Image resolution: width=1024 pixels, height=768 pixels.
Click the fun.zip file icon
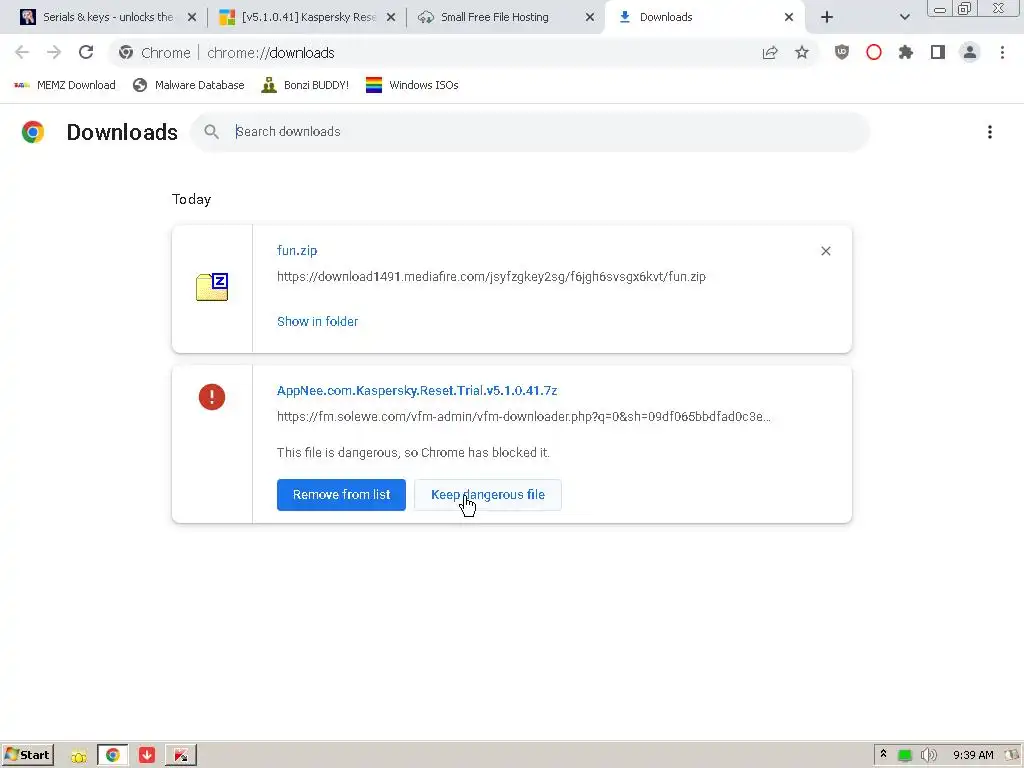[x=212, y=287]
